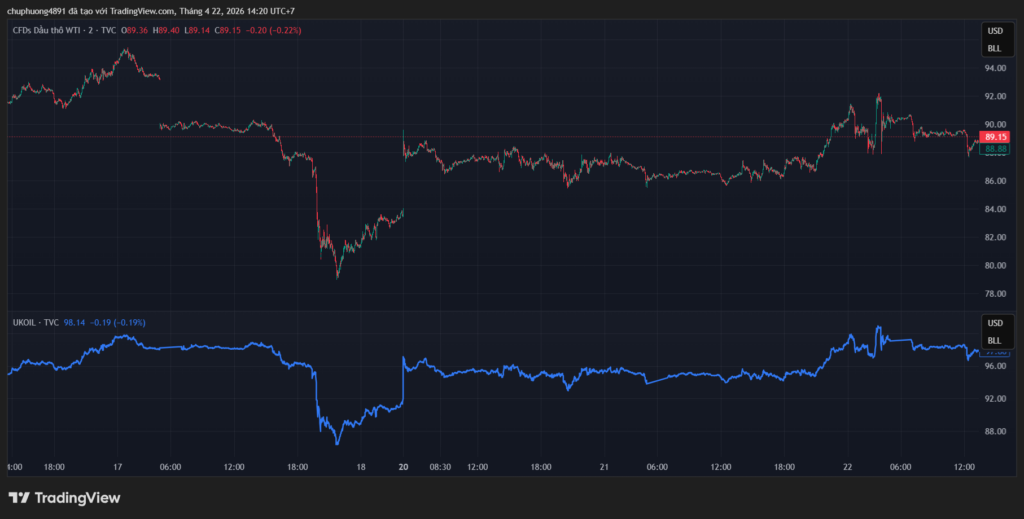The image size is (1024, 519).
Task: Click the red 89.15 current price label
Action: (x=994, y=137)
